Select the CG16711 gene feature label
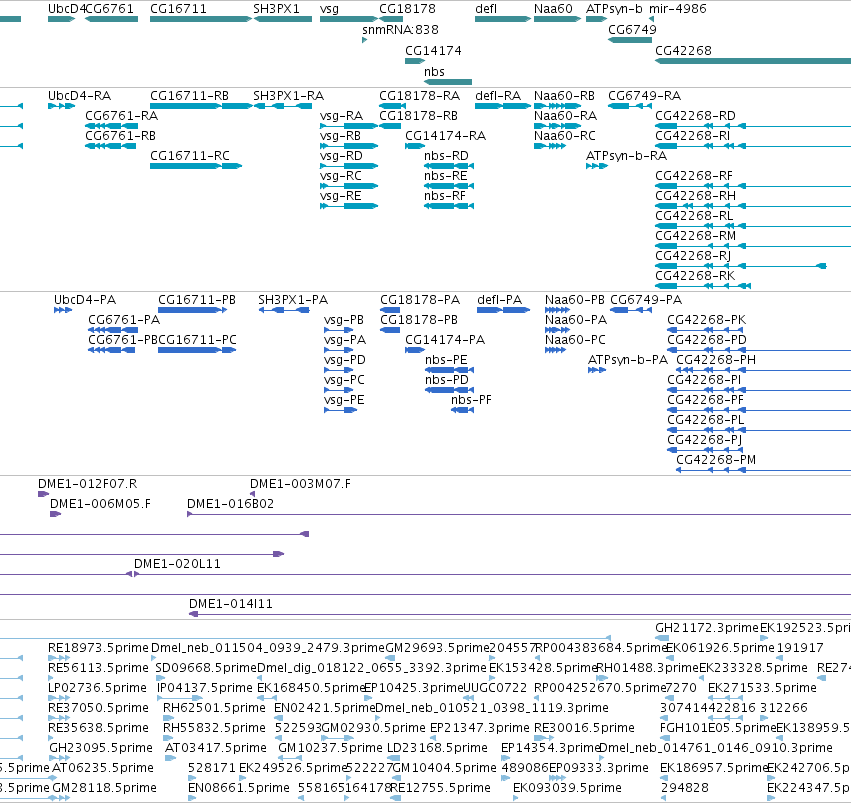Image resolution: width=851 pixels, height=803 pixels. pos(178,9)
